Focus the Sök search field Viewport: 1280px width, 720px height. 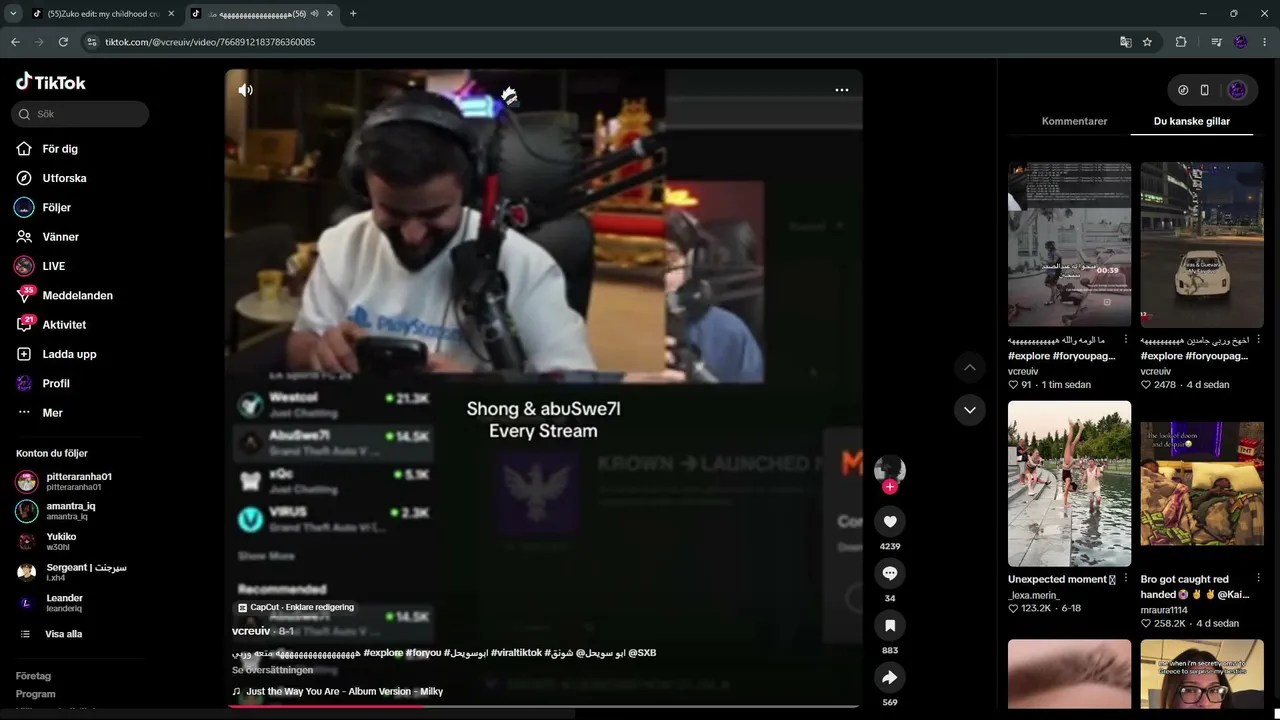80,114
